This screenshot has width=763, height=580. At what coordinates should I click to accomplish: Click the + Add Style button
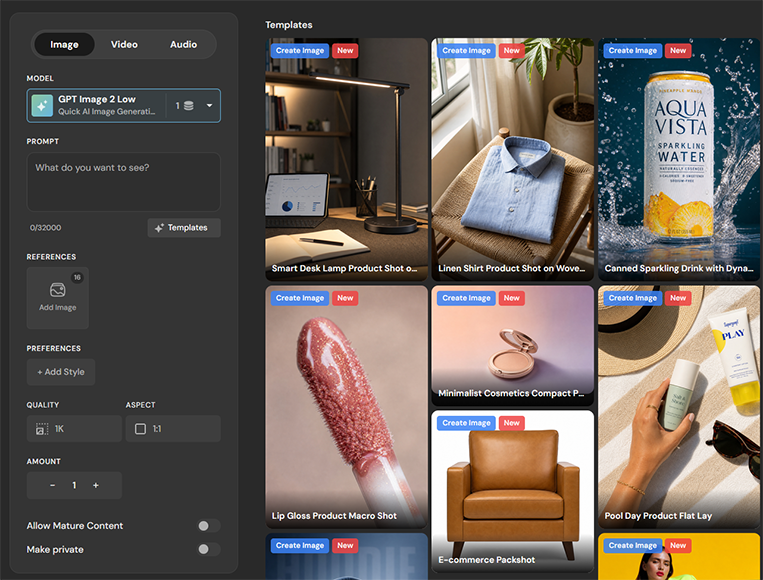click(61, 372)
